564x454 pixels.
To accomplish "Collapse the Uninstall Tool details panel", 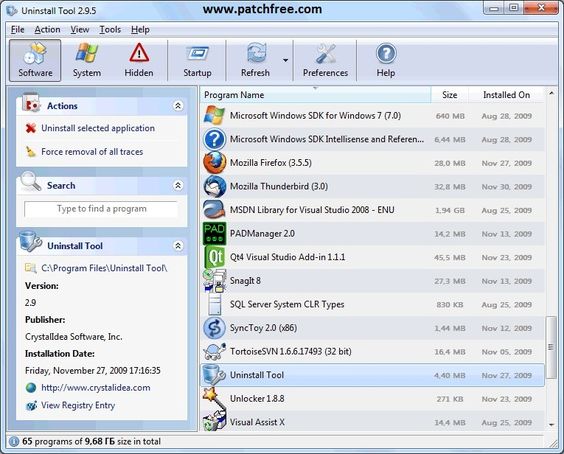I will click(178, 246).
